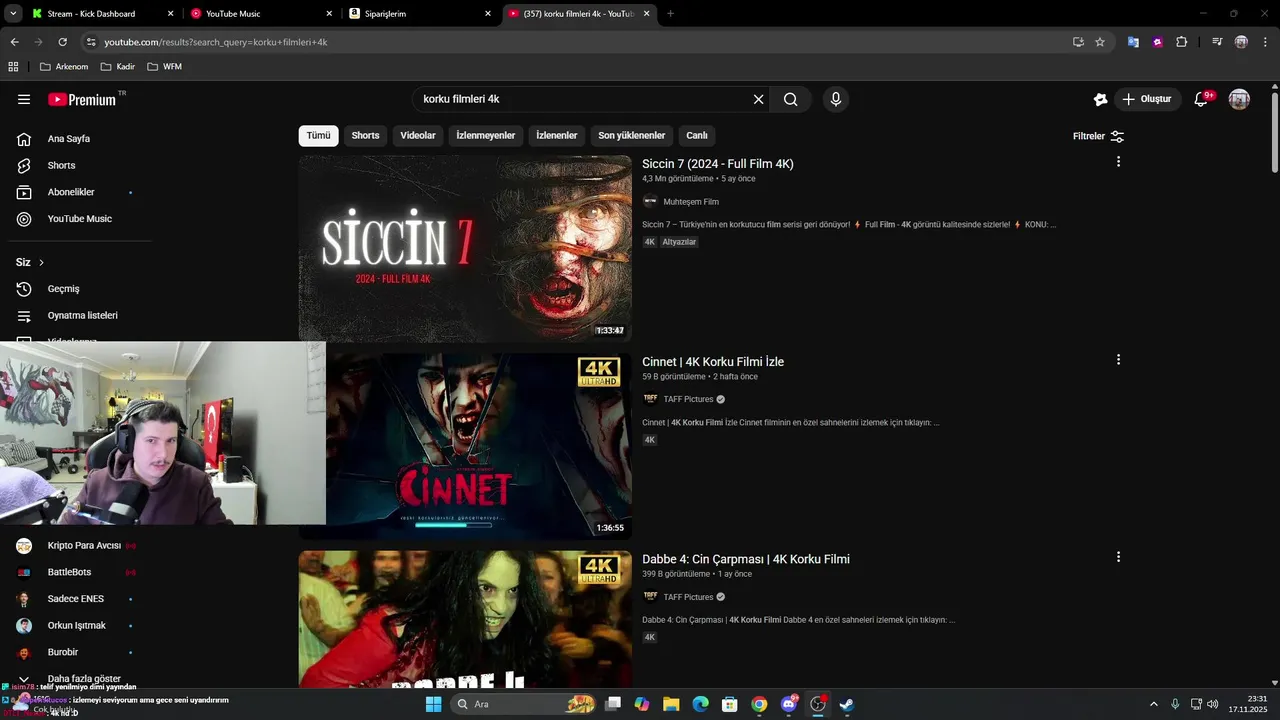Open the Muhteşem Film channel avatar

tap(650, 201)
